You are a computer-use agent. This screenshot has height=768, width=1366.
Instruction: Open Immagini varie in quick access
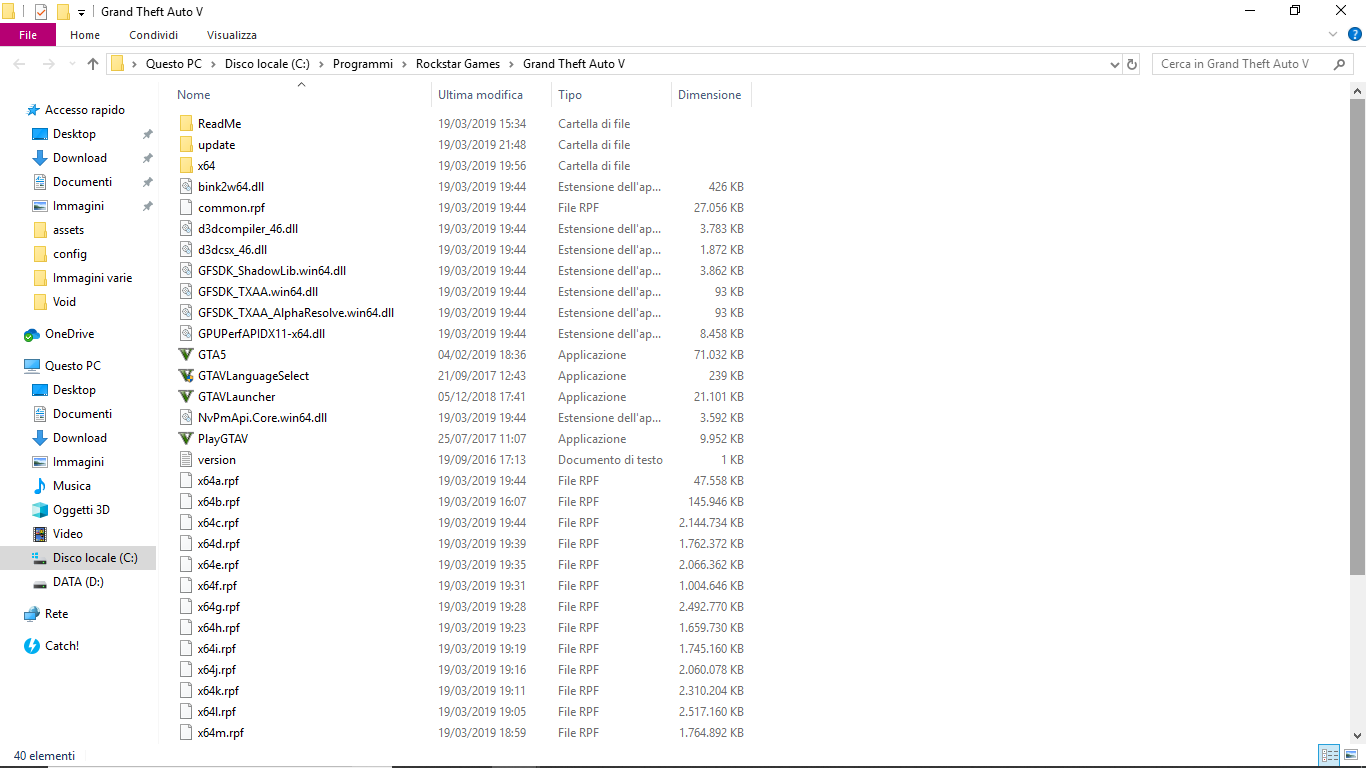point(92,278)
